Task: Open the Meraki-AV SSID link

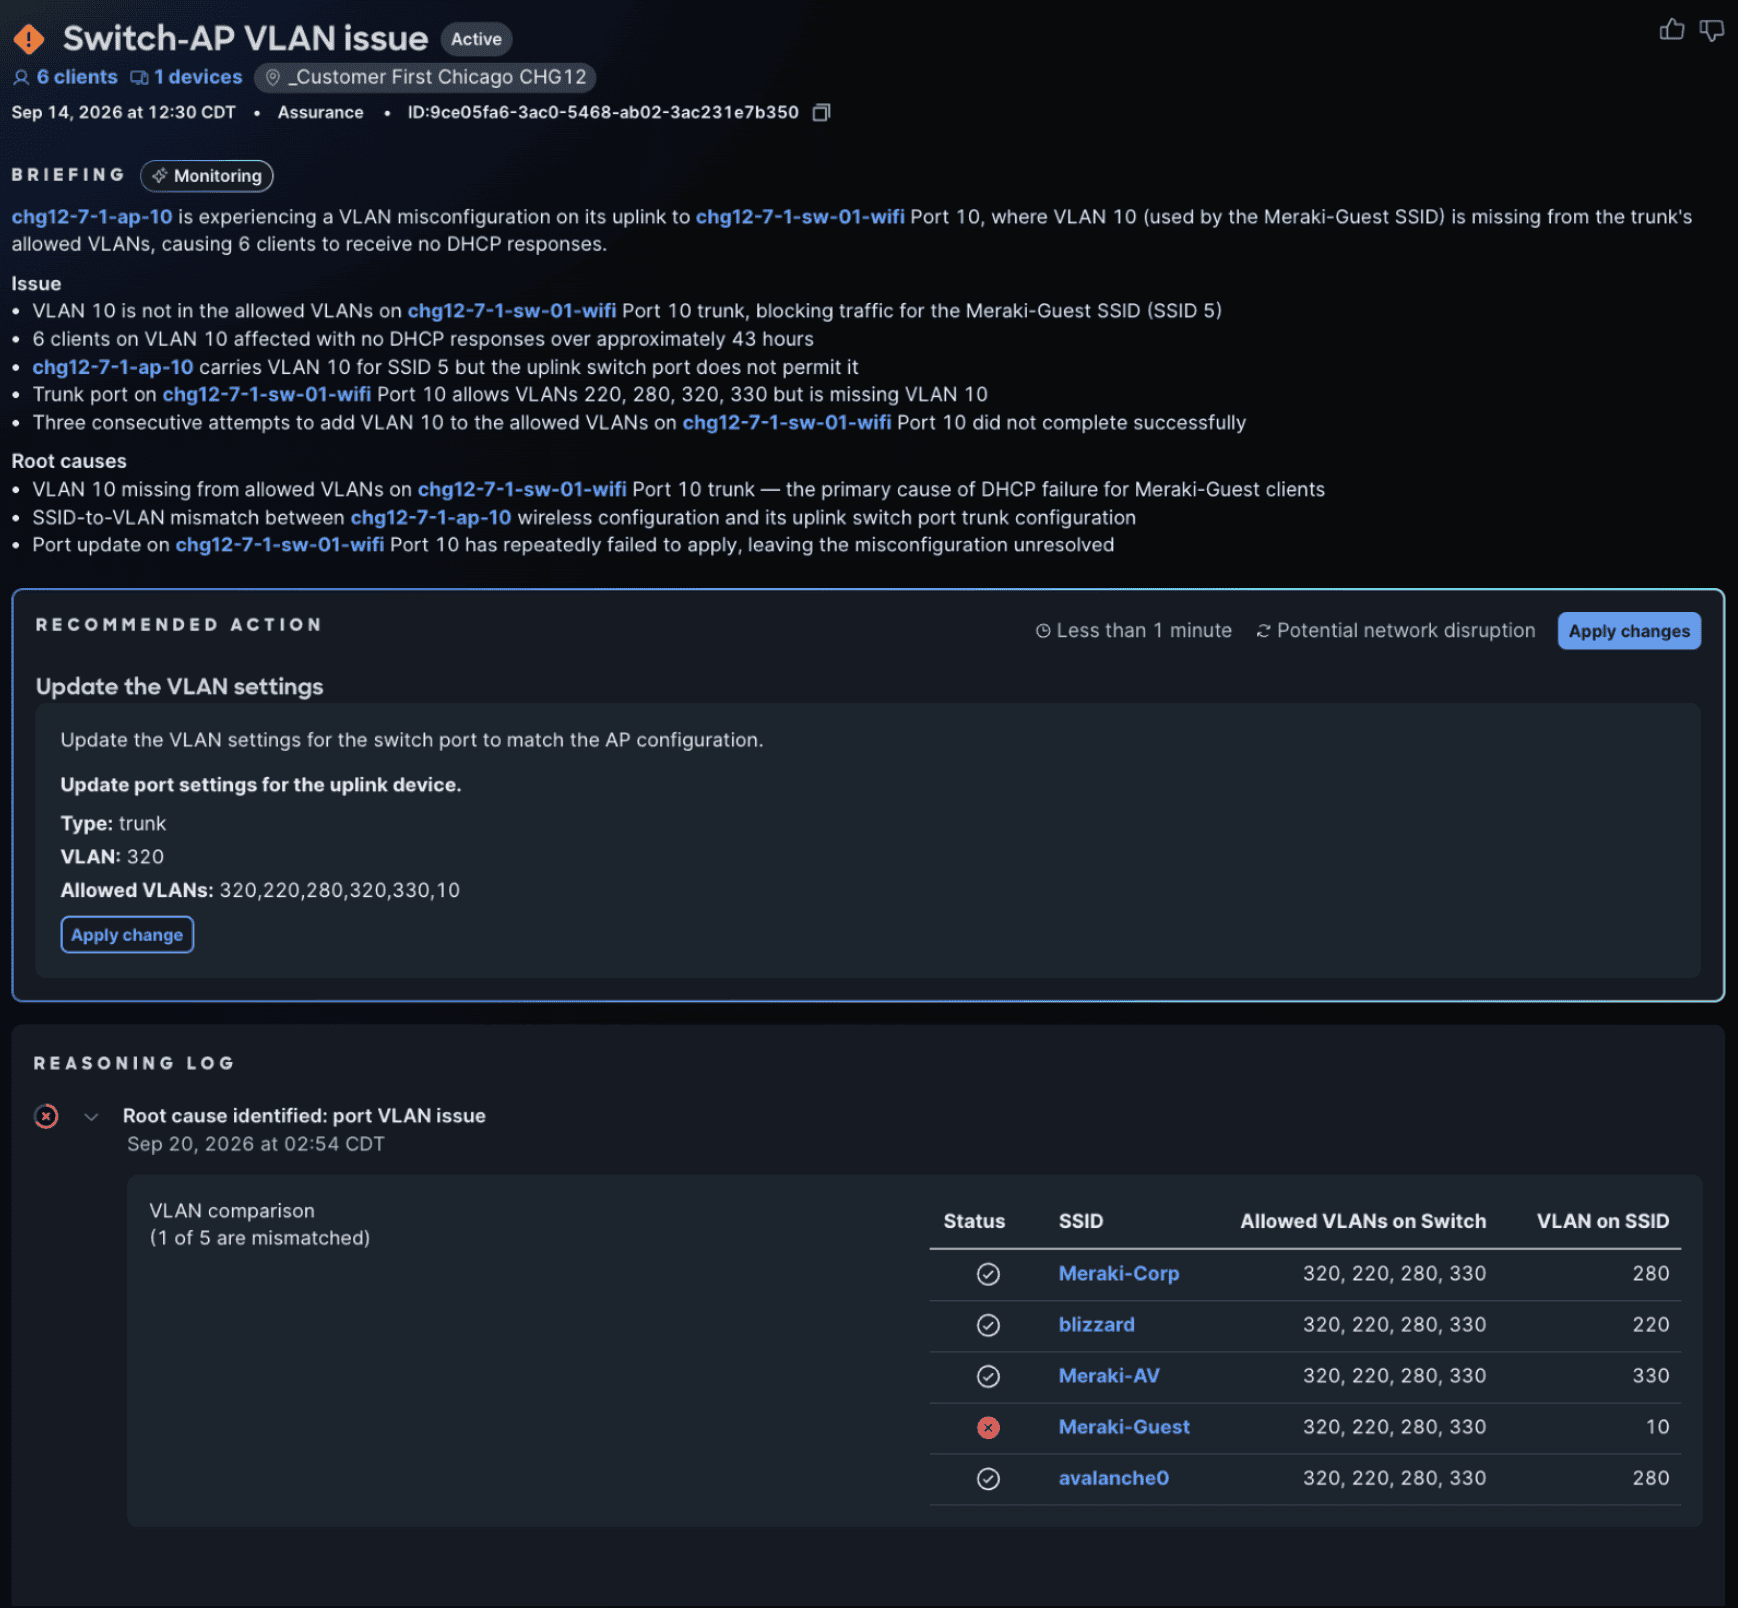Action: click(x=1109, y=1376)
